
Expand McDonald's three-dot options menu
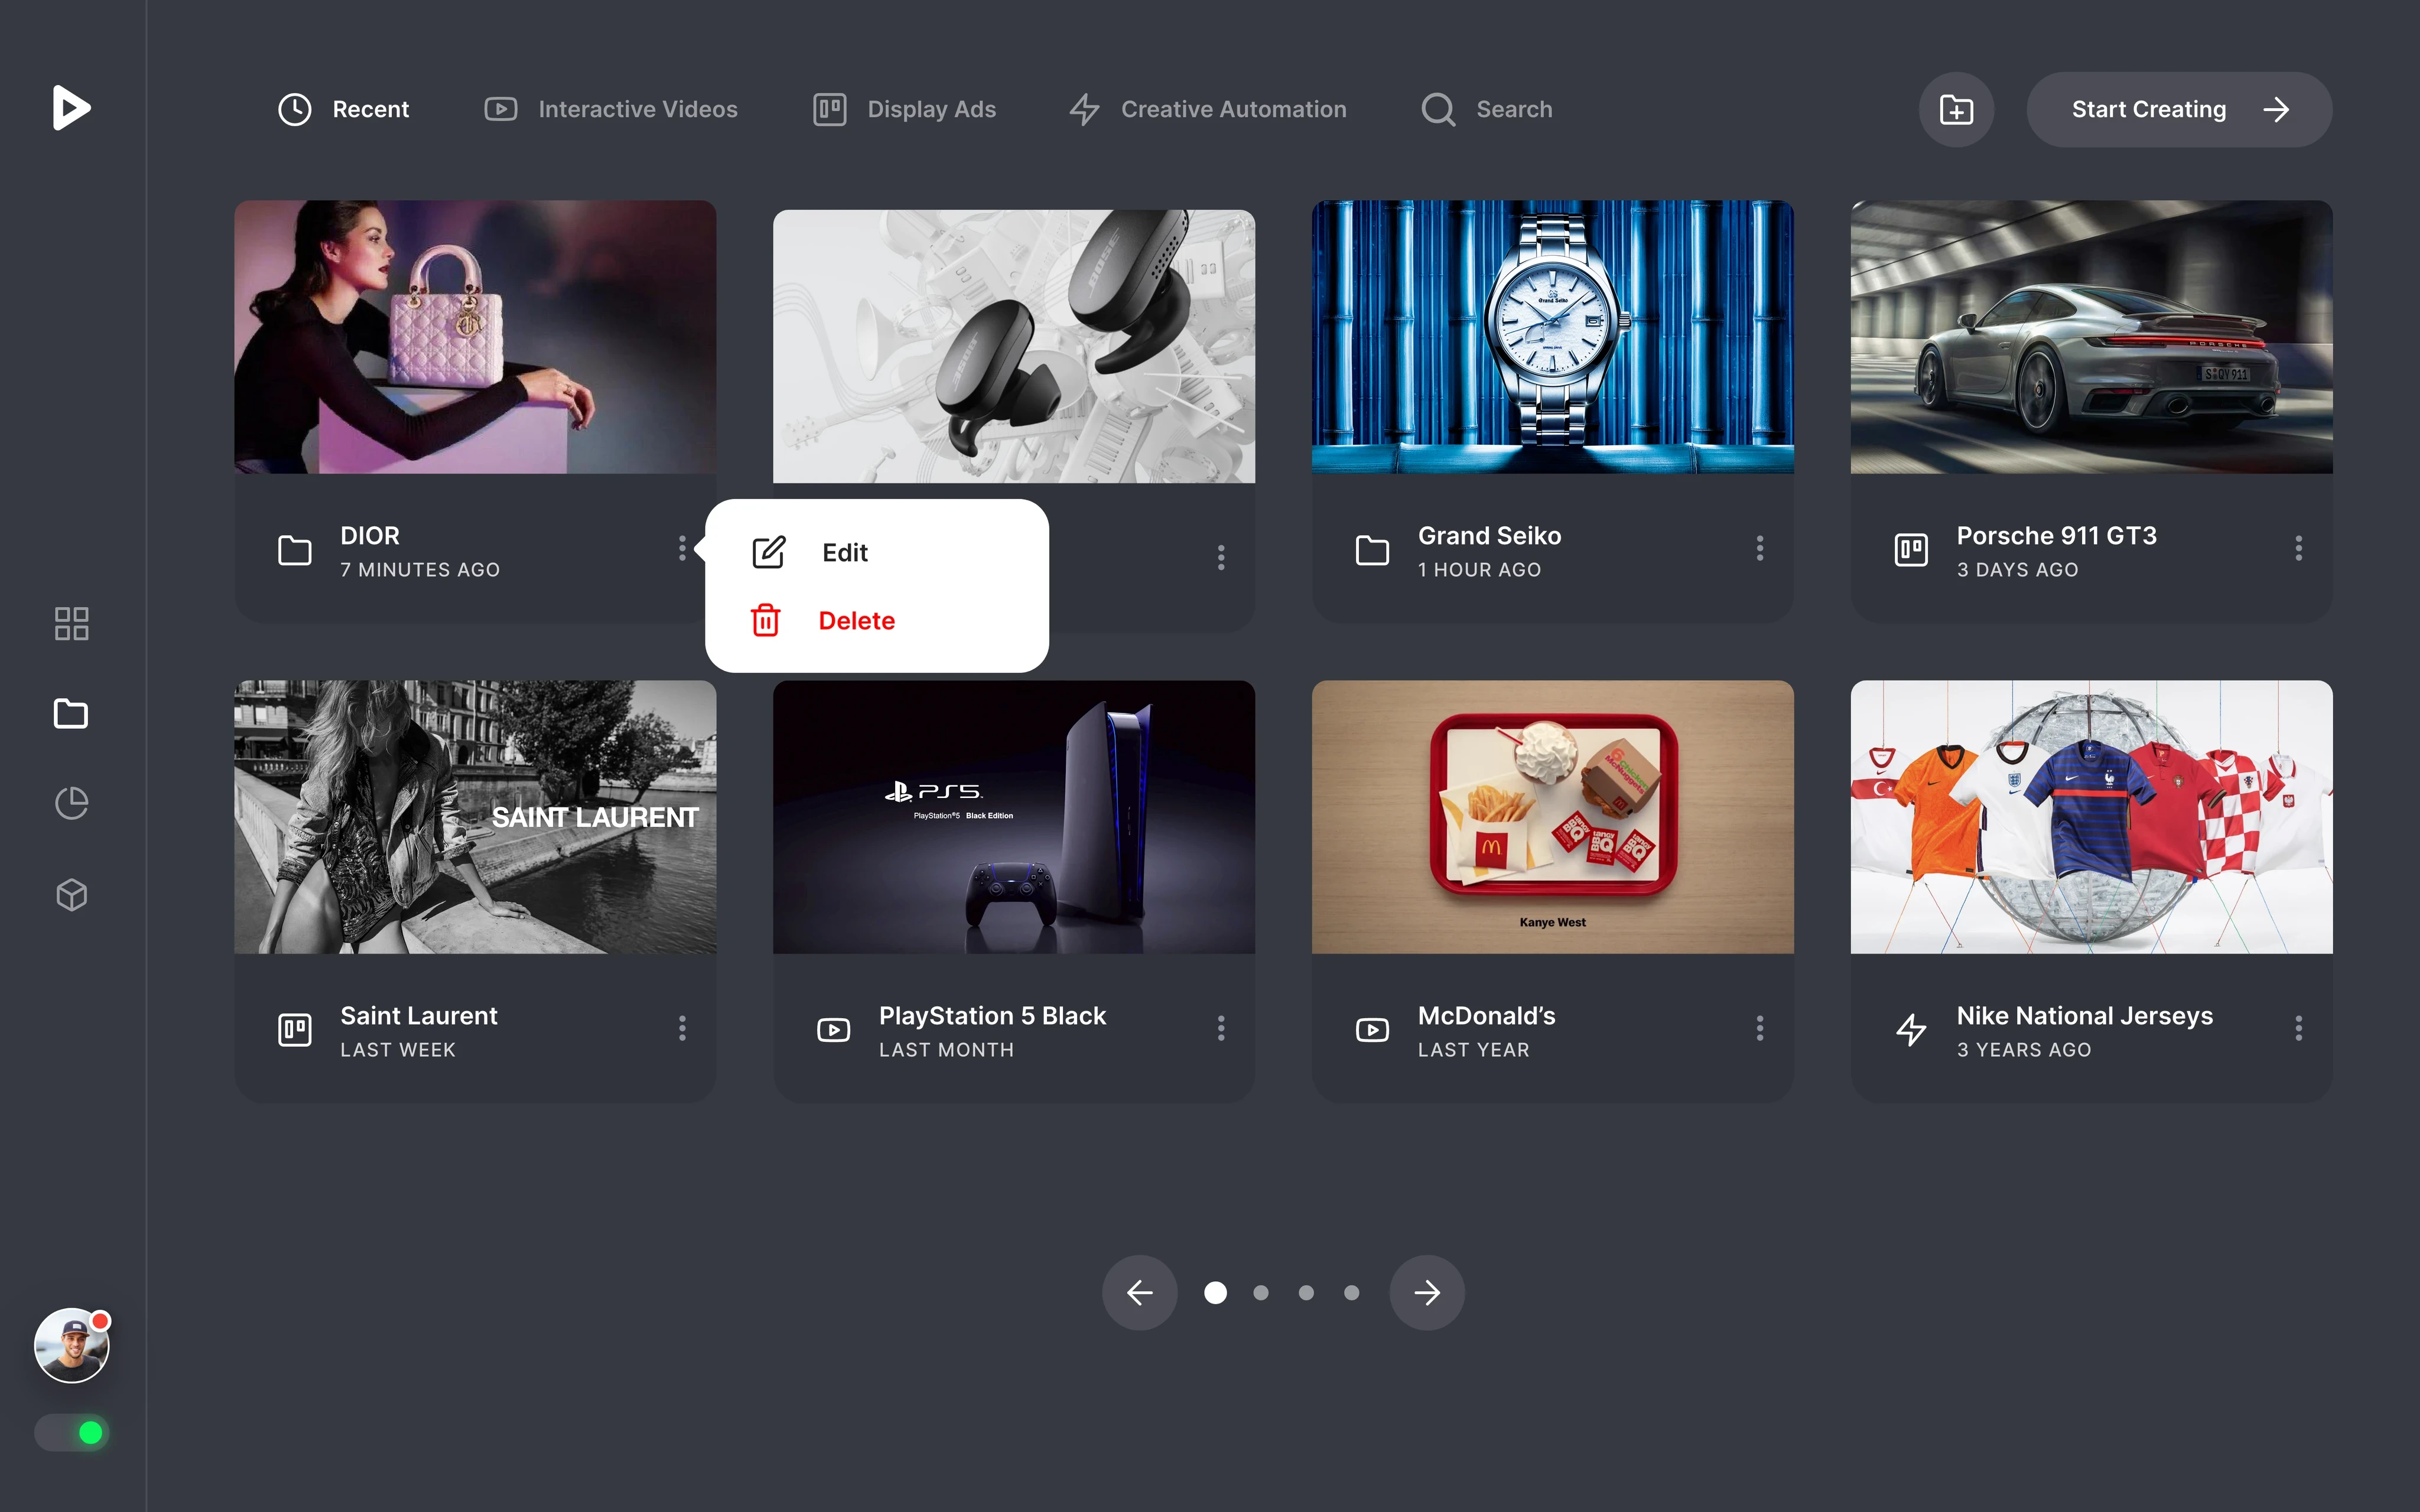click(x=1760, y=1029)
